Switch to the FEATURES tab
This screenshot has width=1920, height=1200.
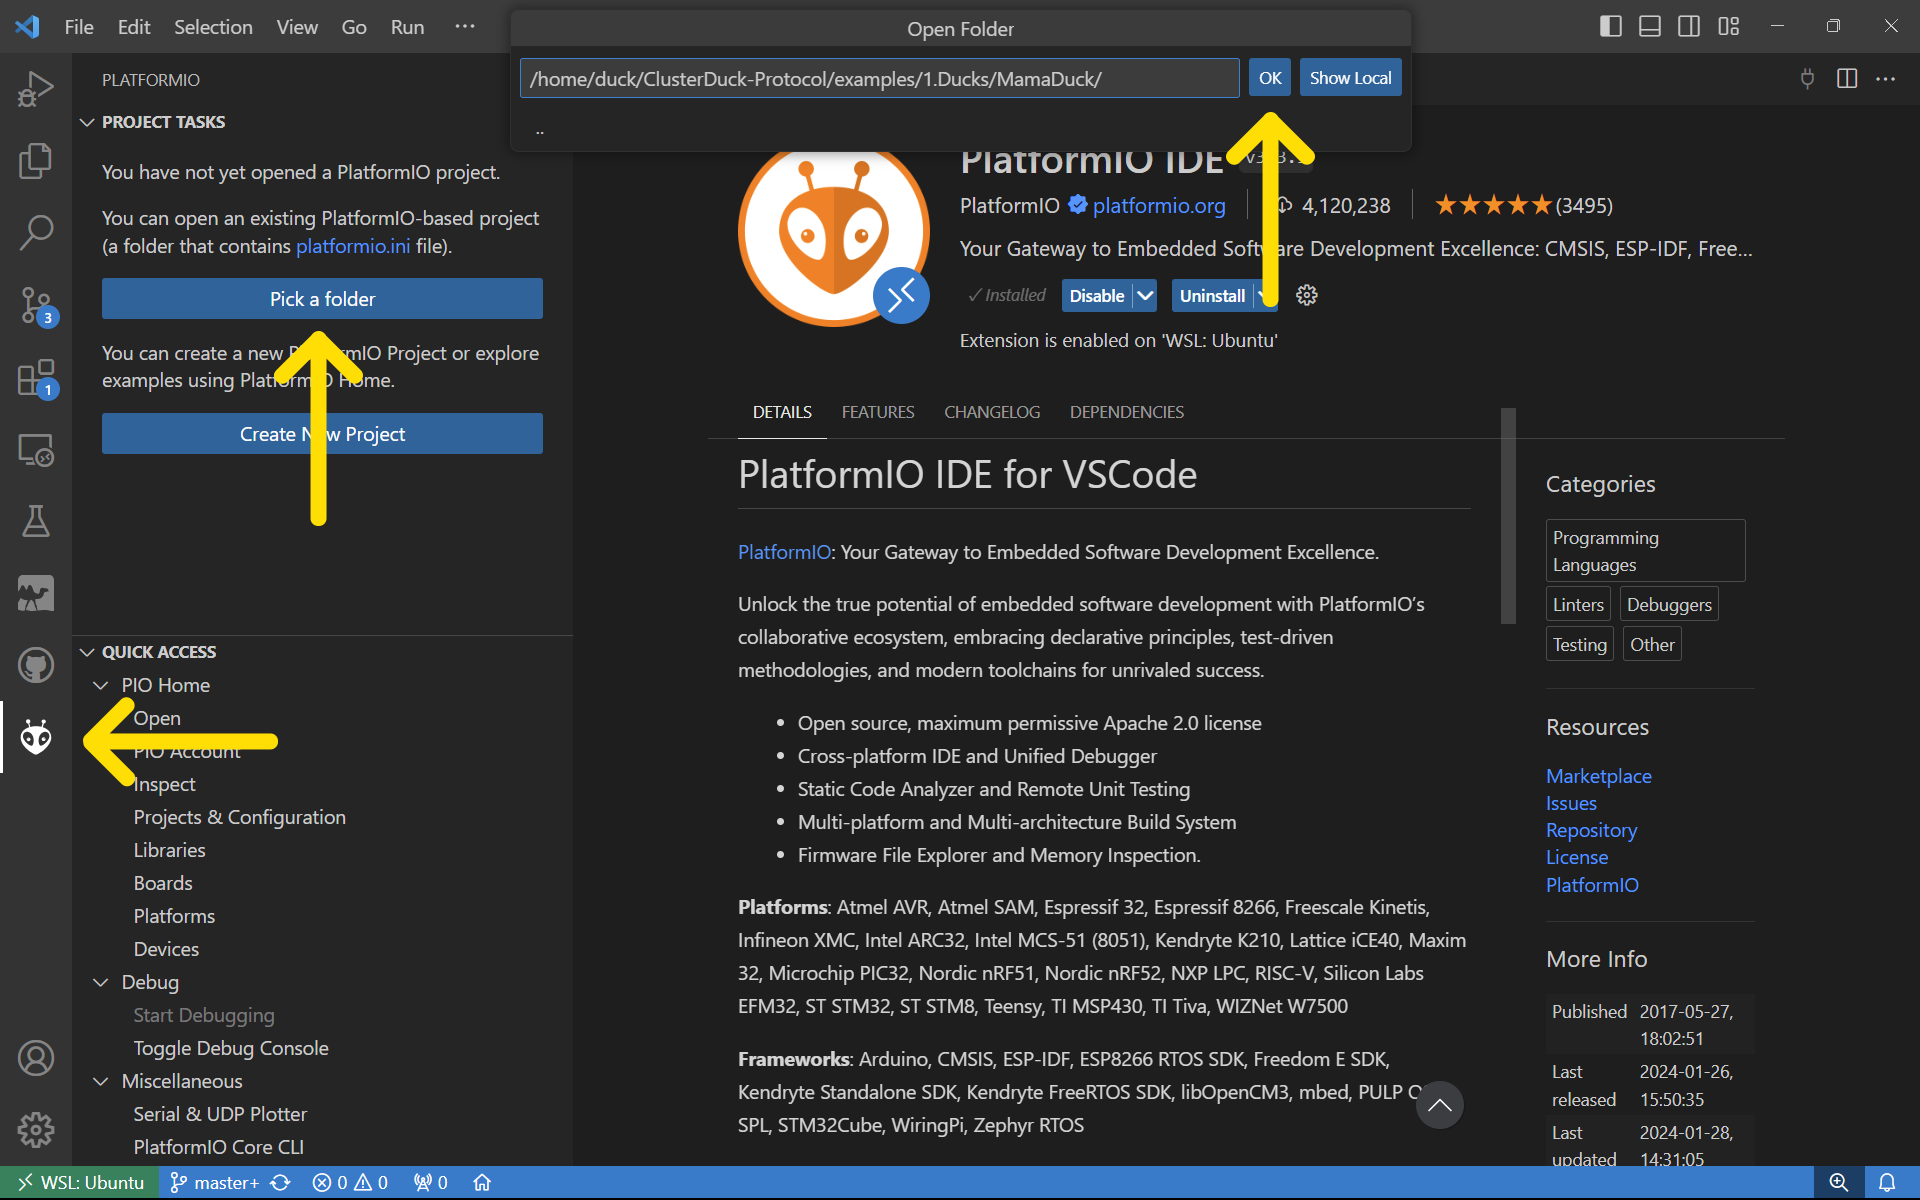(878, 412)
